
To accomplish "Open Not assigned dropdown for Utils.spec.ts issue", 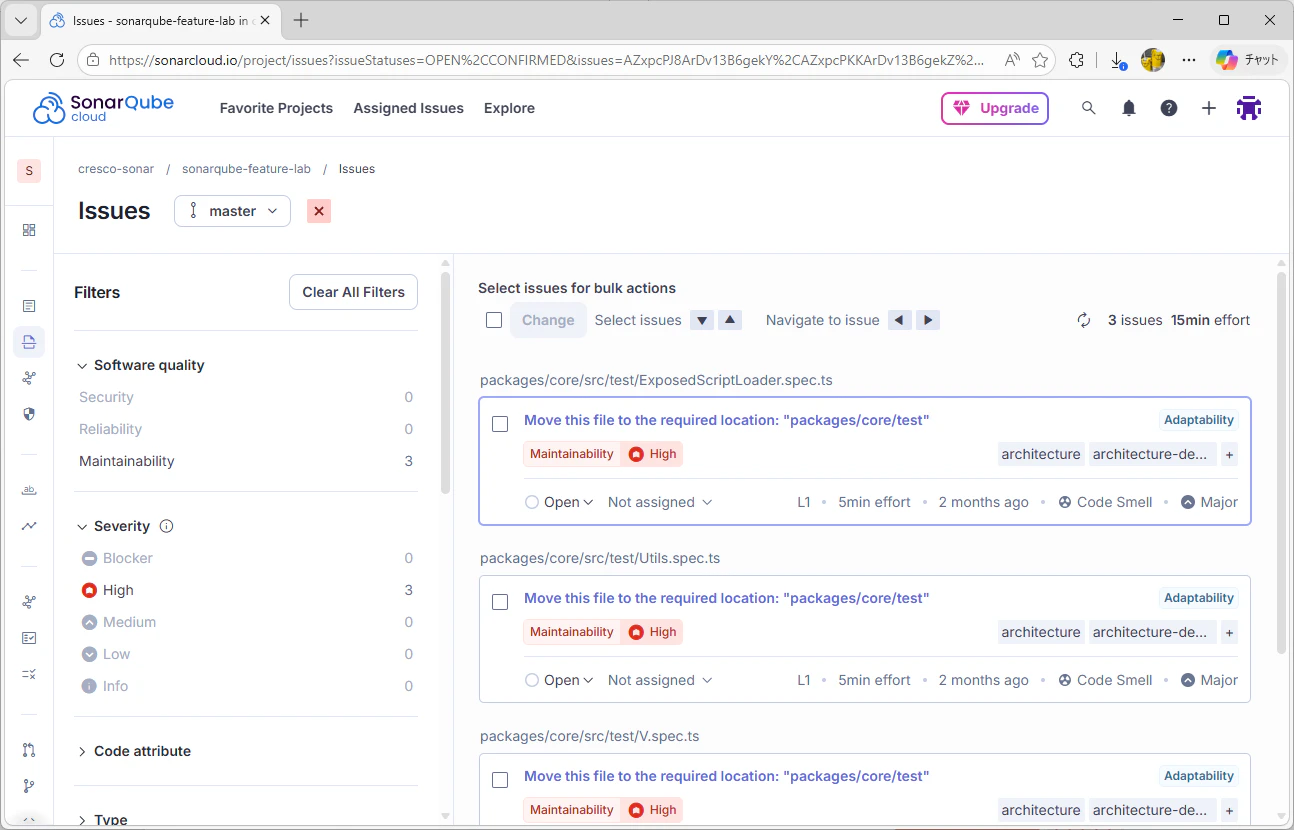I will coord(660,680).
